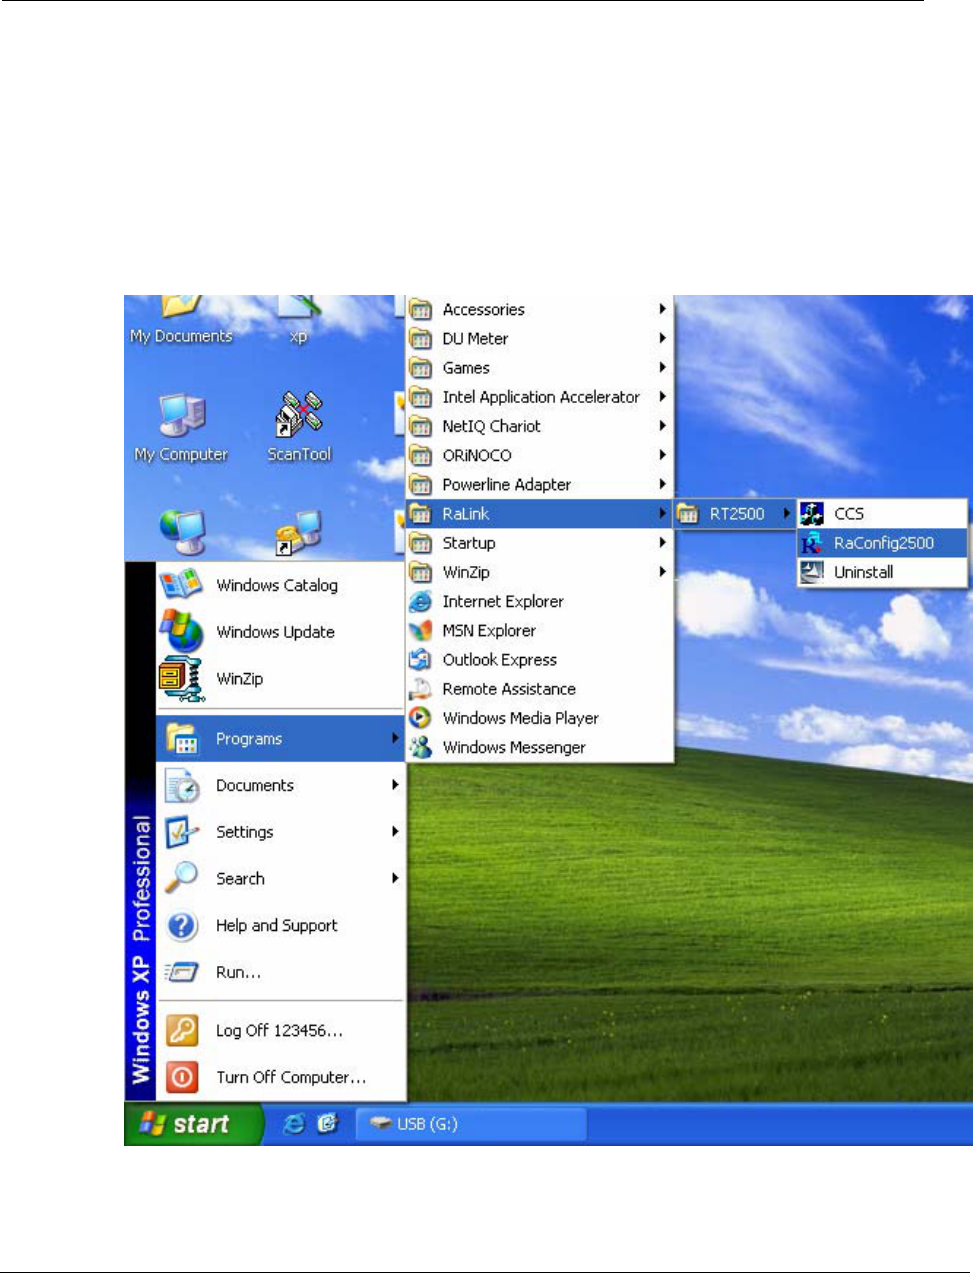Launch Internet Explorer from quick launch bar
The image size is (973, 1273).
point(294,1124)
